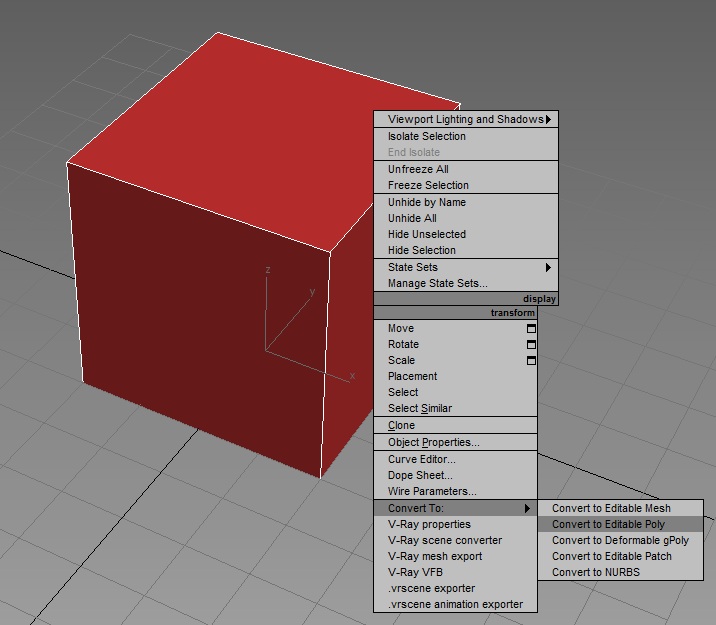Choose Hide Selection
This screenshot has height=625, width=716.
[466, 250]
